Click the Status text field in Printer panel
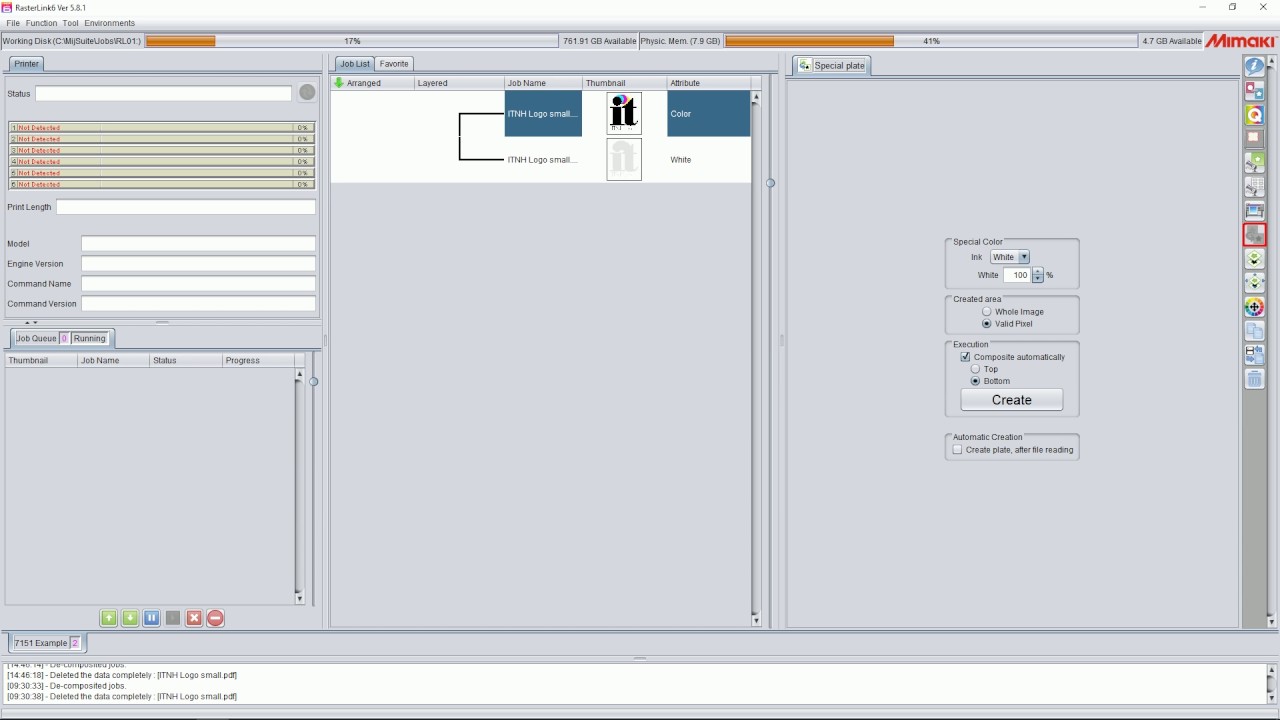This screenshot has width=1280, height=720. tap(163, 93)
